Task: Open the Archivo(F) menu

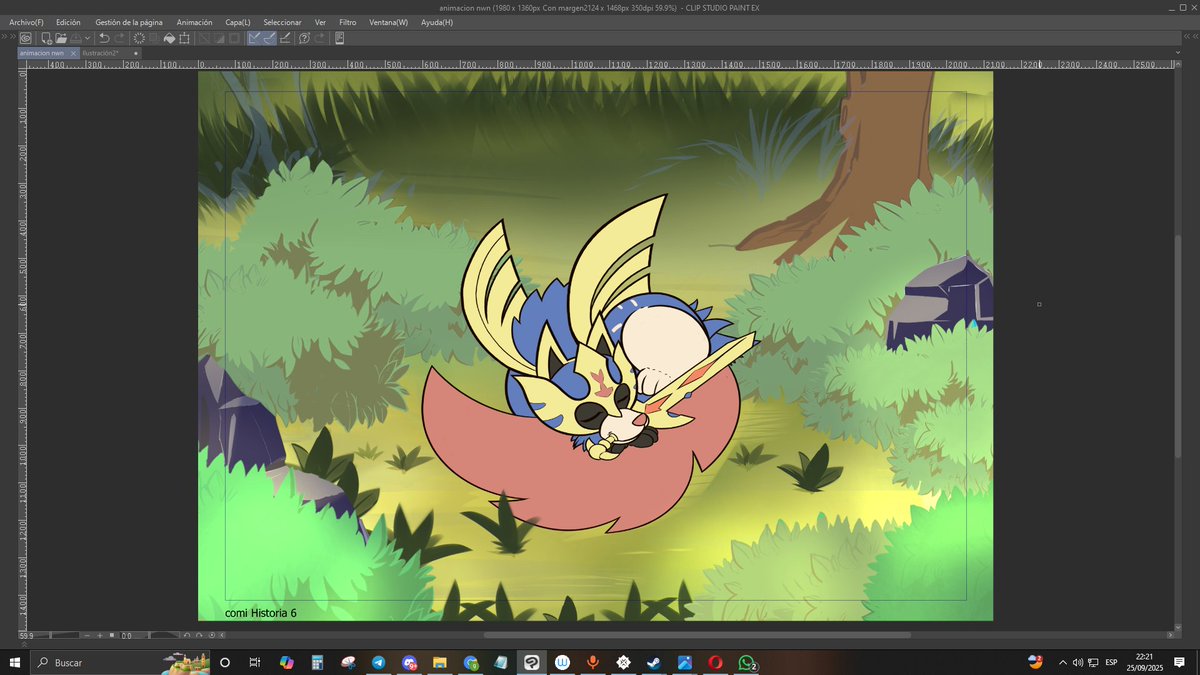Action: (x=26, y=22)
